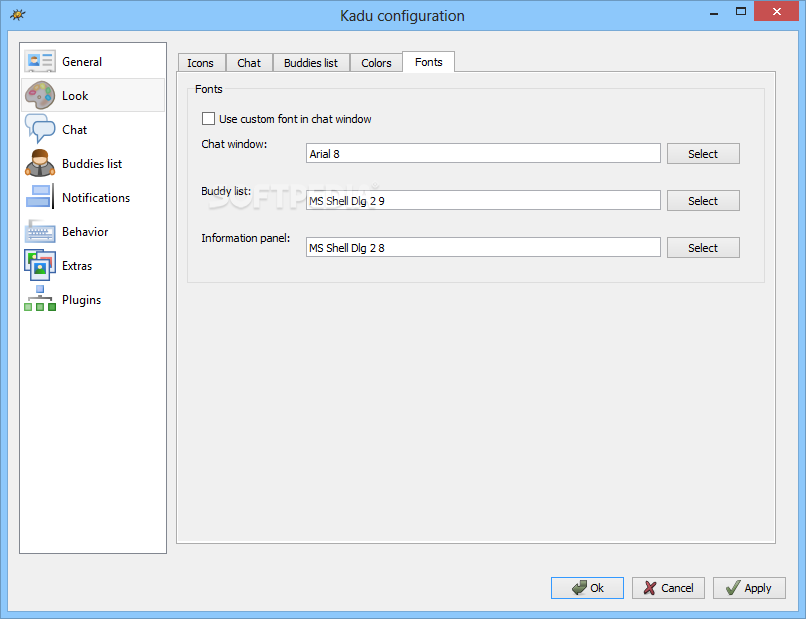Screen dimensions: 806x619
Task: Click the 'Fonts' group box title
Action: [209, 89]
